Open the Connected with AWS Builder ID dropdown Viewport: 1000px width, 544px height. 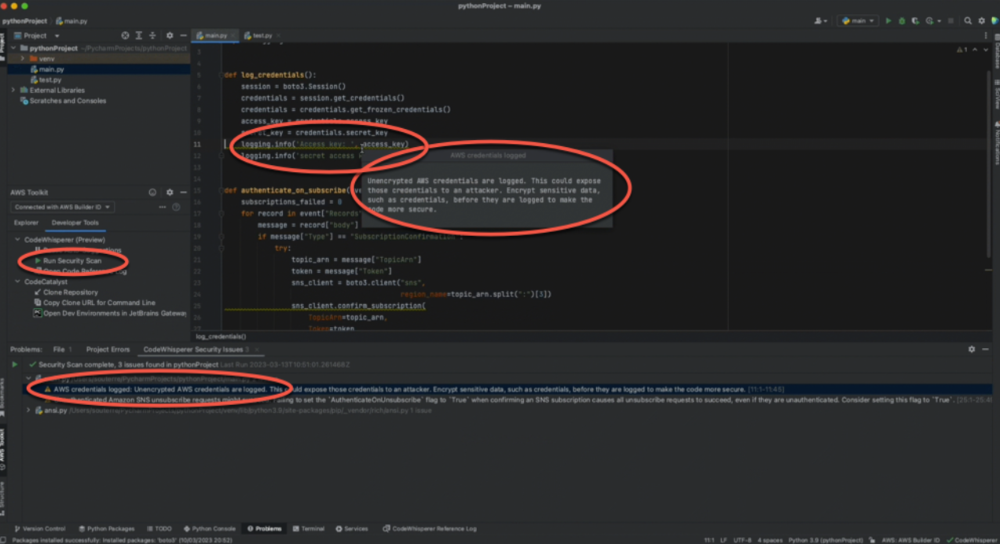point(62,207)
